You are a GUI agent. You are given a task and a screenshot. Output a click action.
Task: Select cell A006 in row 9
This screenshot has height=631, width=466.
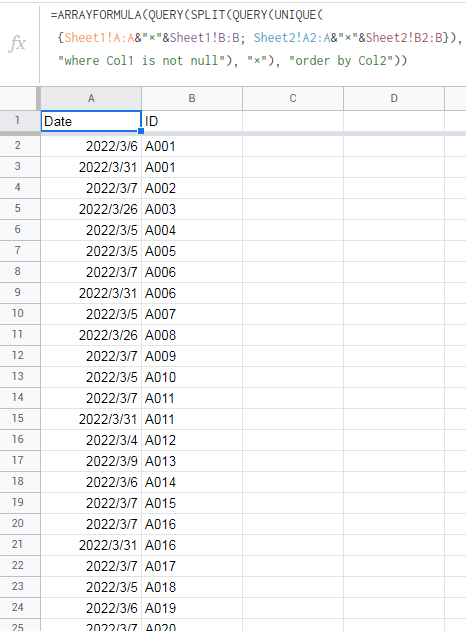pos(192,293)
